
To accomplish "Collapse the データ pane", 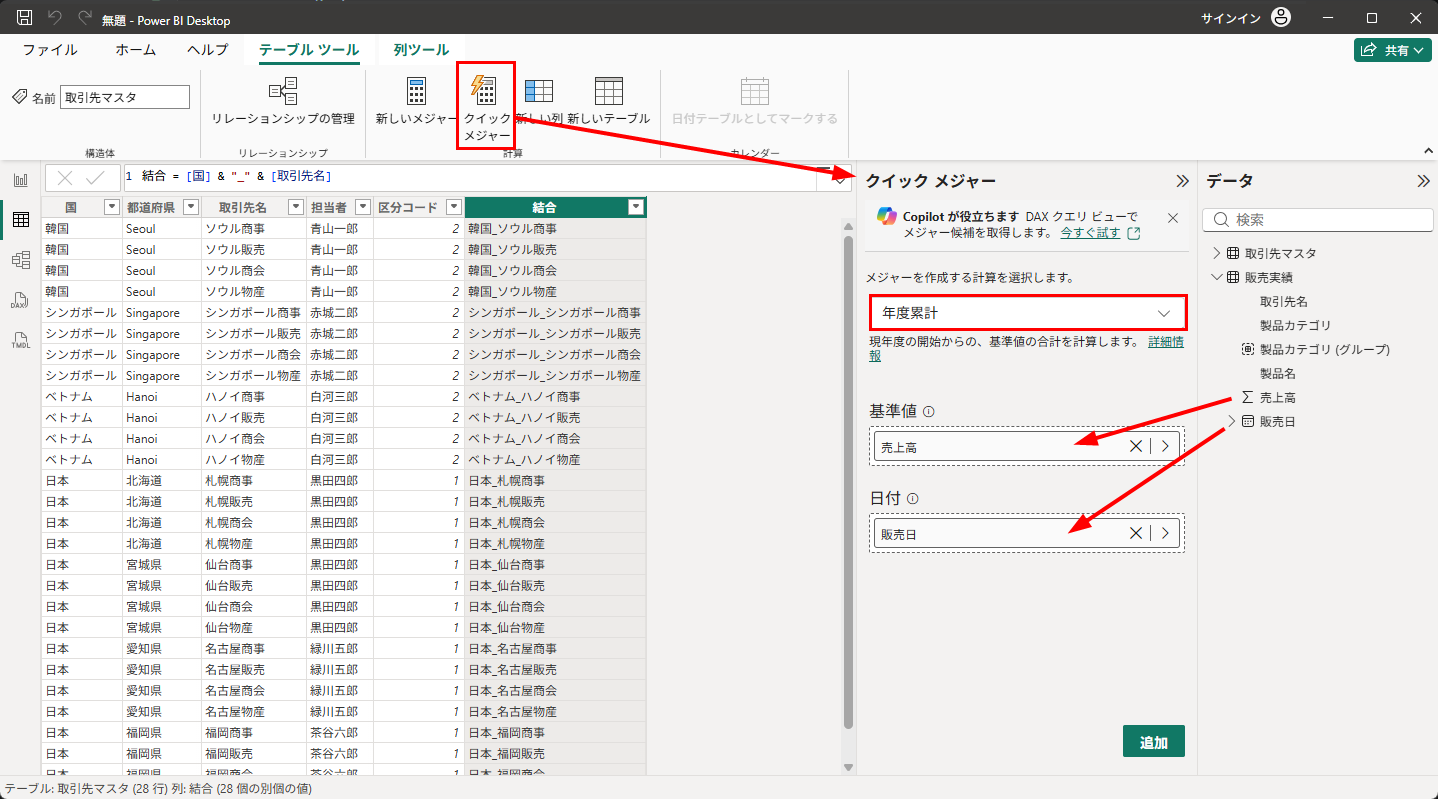I will tap(1423, 181).
